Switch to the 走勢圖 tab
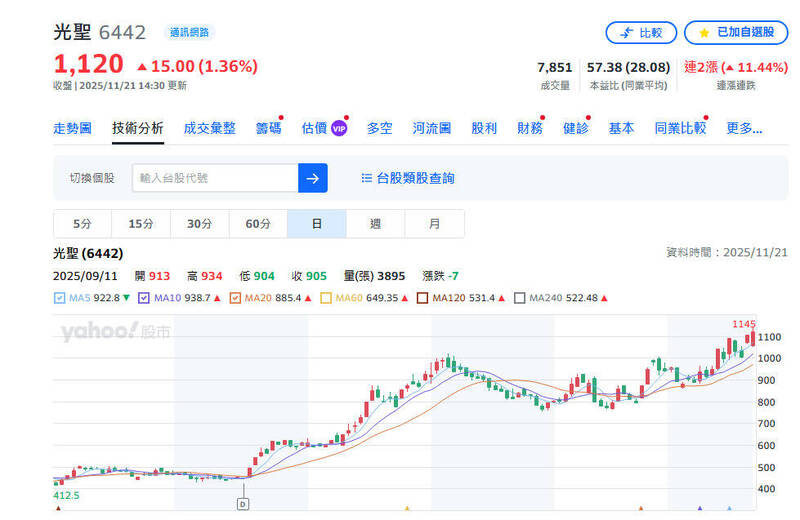The width and height of the screenshot is (800, 520). pyautogui.click(x=72, y=128)
